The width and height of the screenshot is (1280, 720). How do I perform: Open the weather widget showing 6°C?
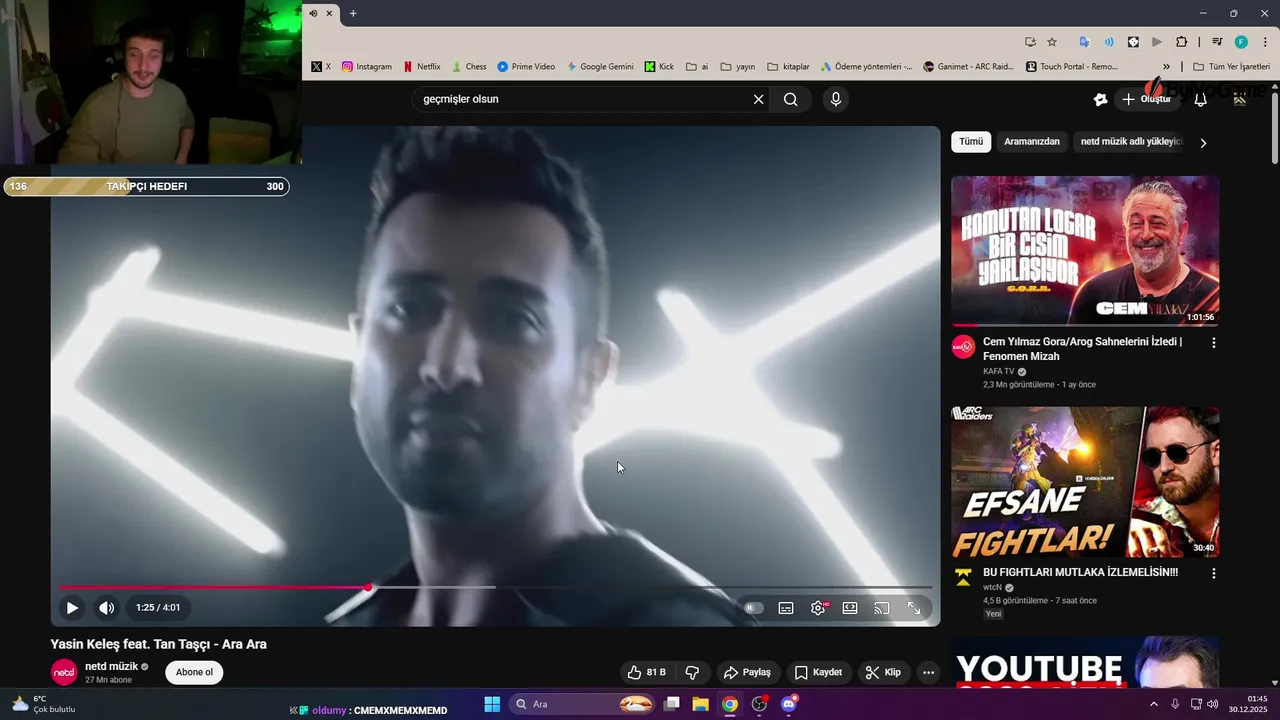42,704
